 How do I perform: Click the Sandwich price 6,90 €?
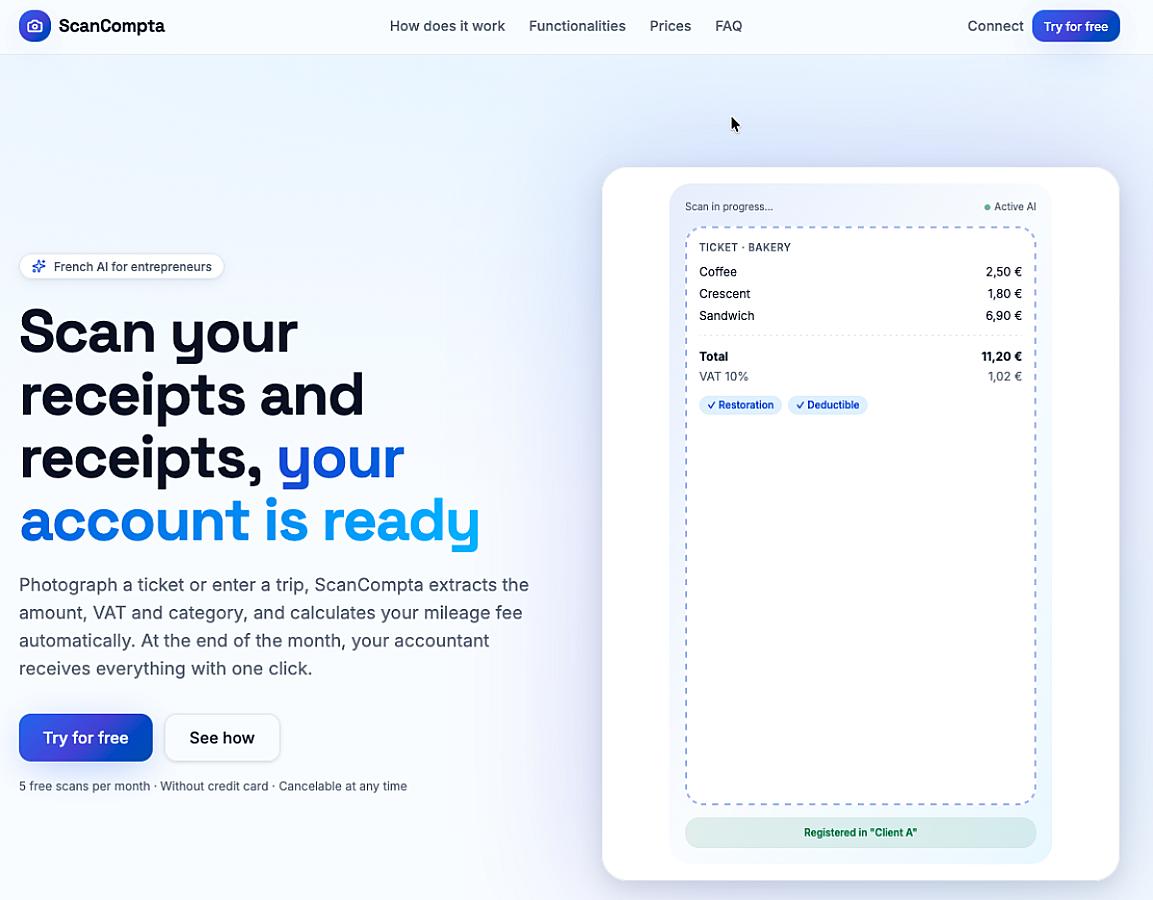(x=1004, y=315)
